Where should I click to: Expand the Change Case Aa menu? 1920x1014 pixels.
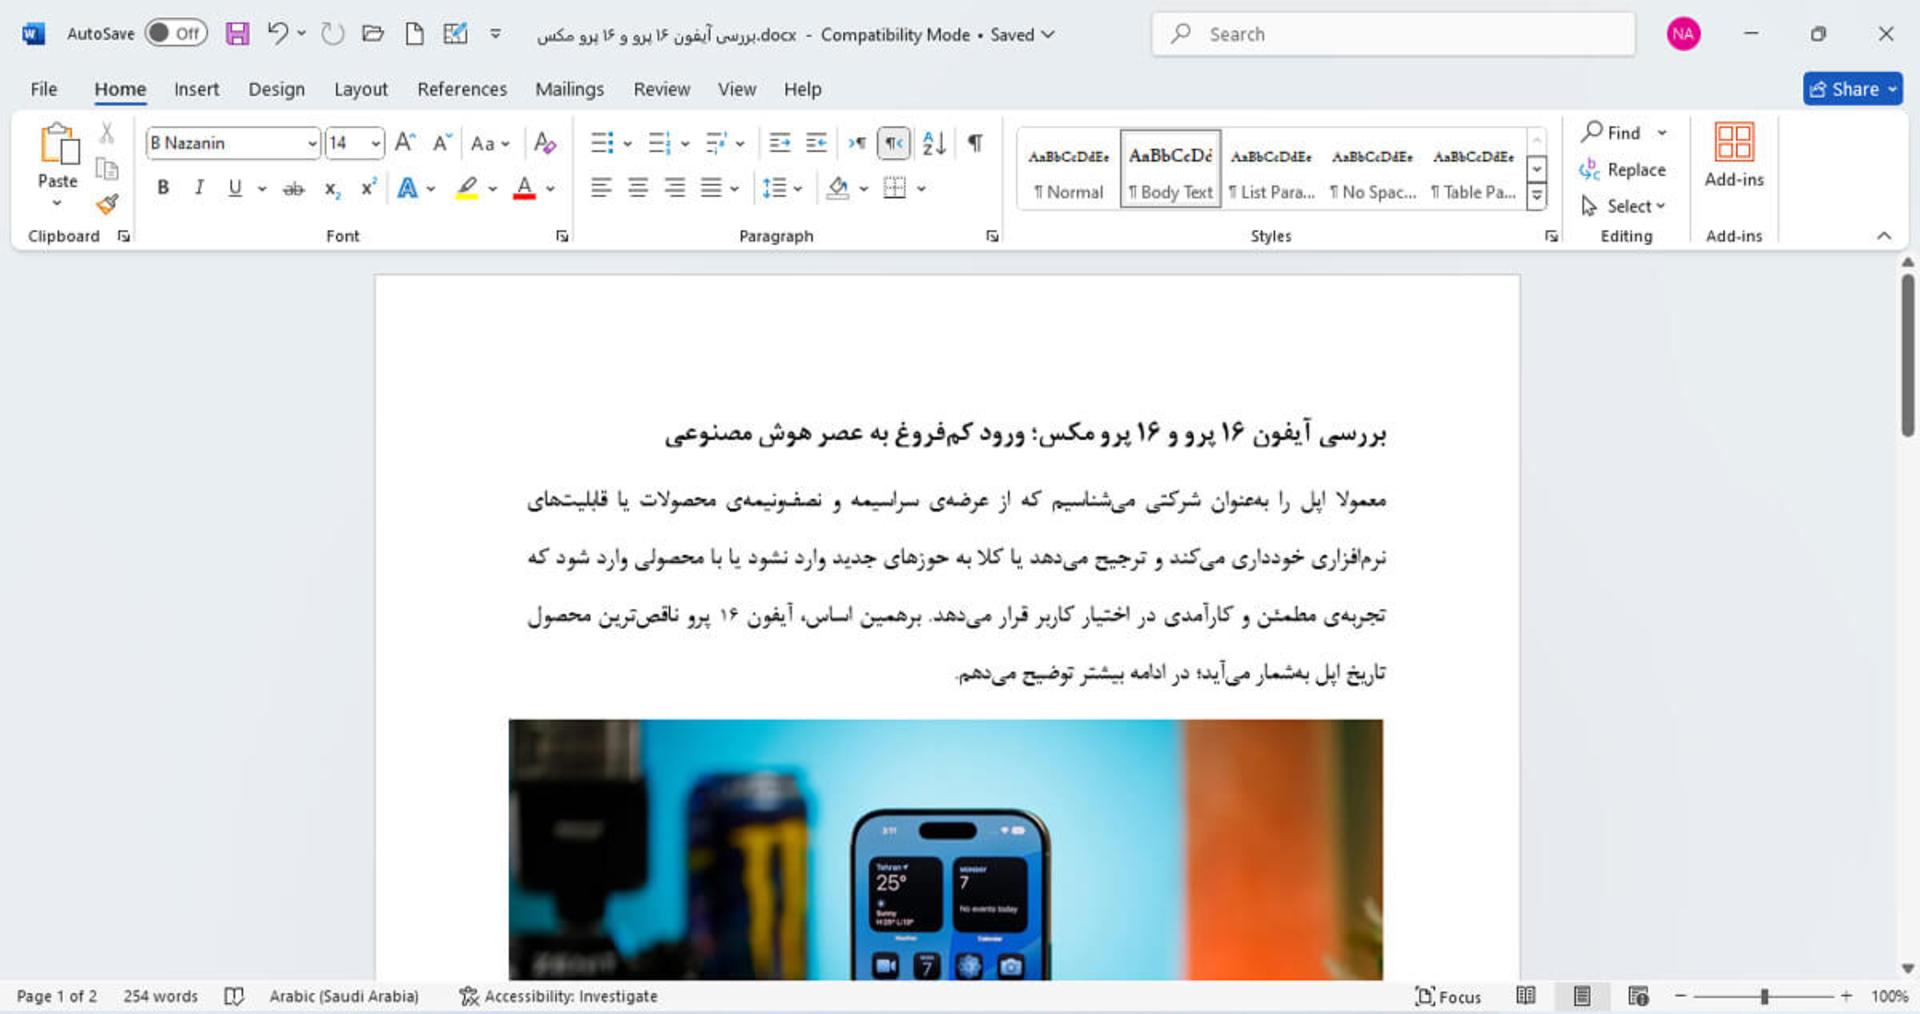490,143
